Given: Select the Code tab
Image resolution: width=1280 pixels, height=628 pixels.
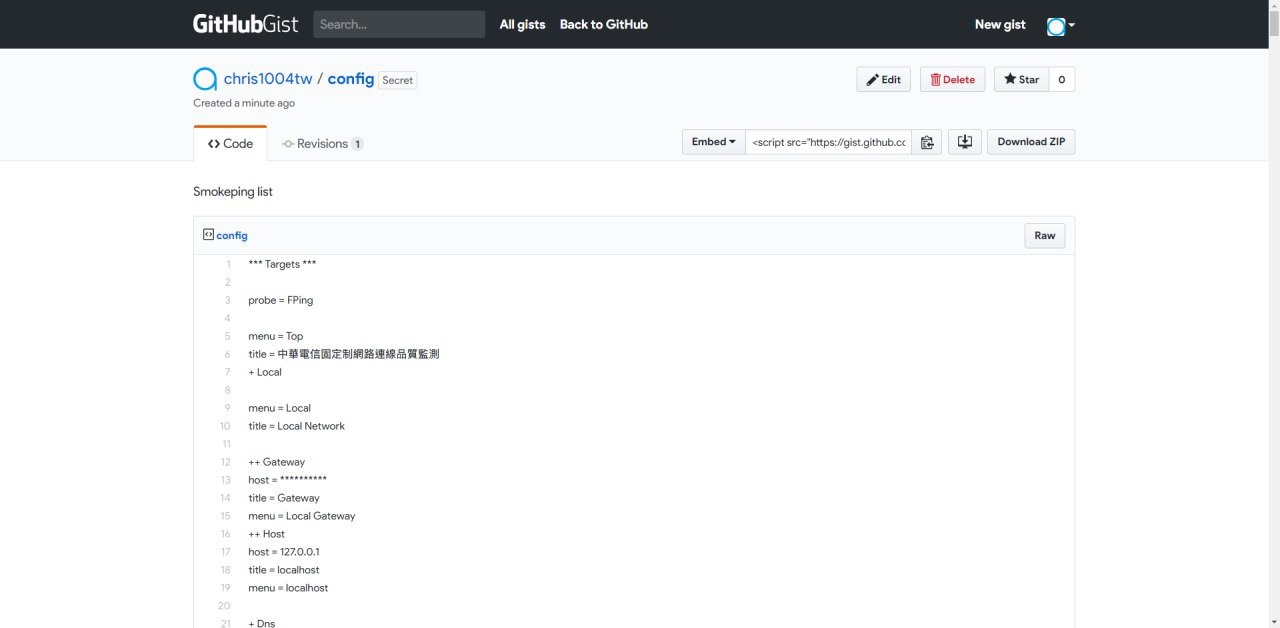Looking at the screenshot, I should click(230, 144).
